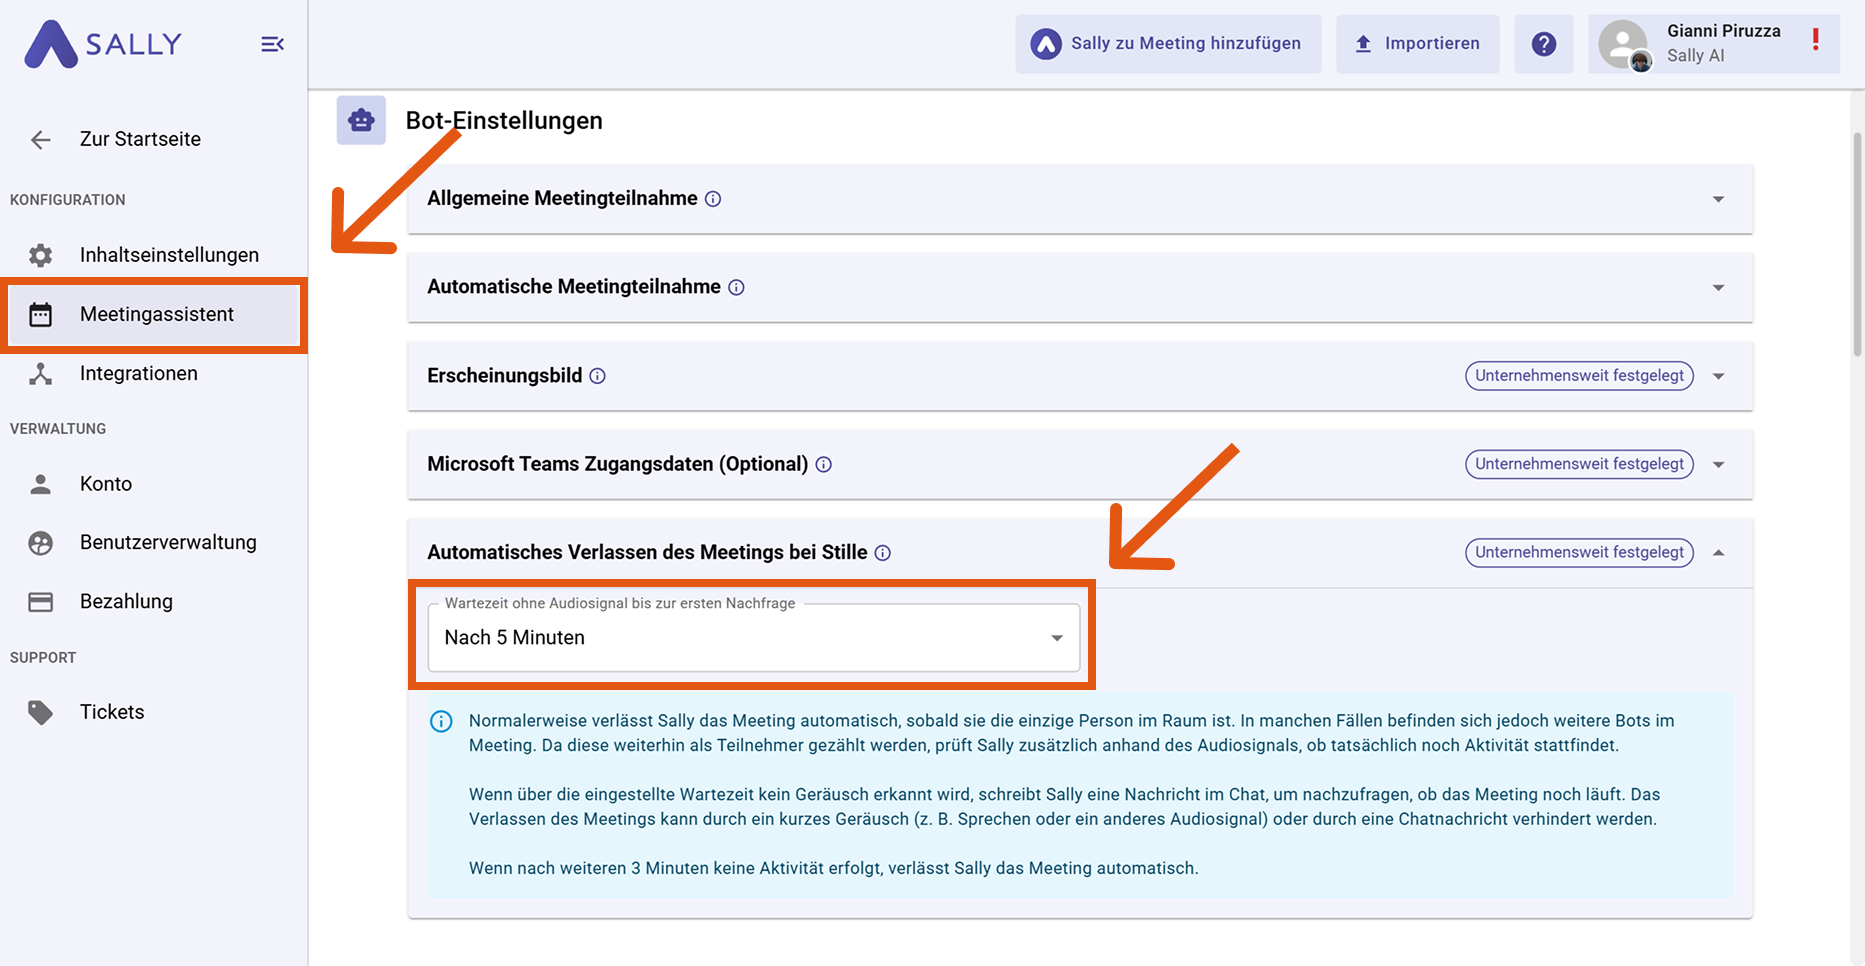Collapse the sidebar using the menu icon

coord(272,44)
